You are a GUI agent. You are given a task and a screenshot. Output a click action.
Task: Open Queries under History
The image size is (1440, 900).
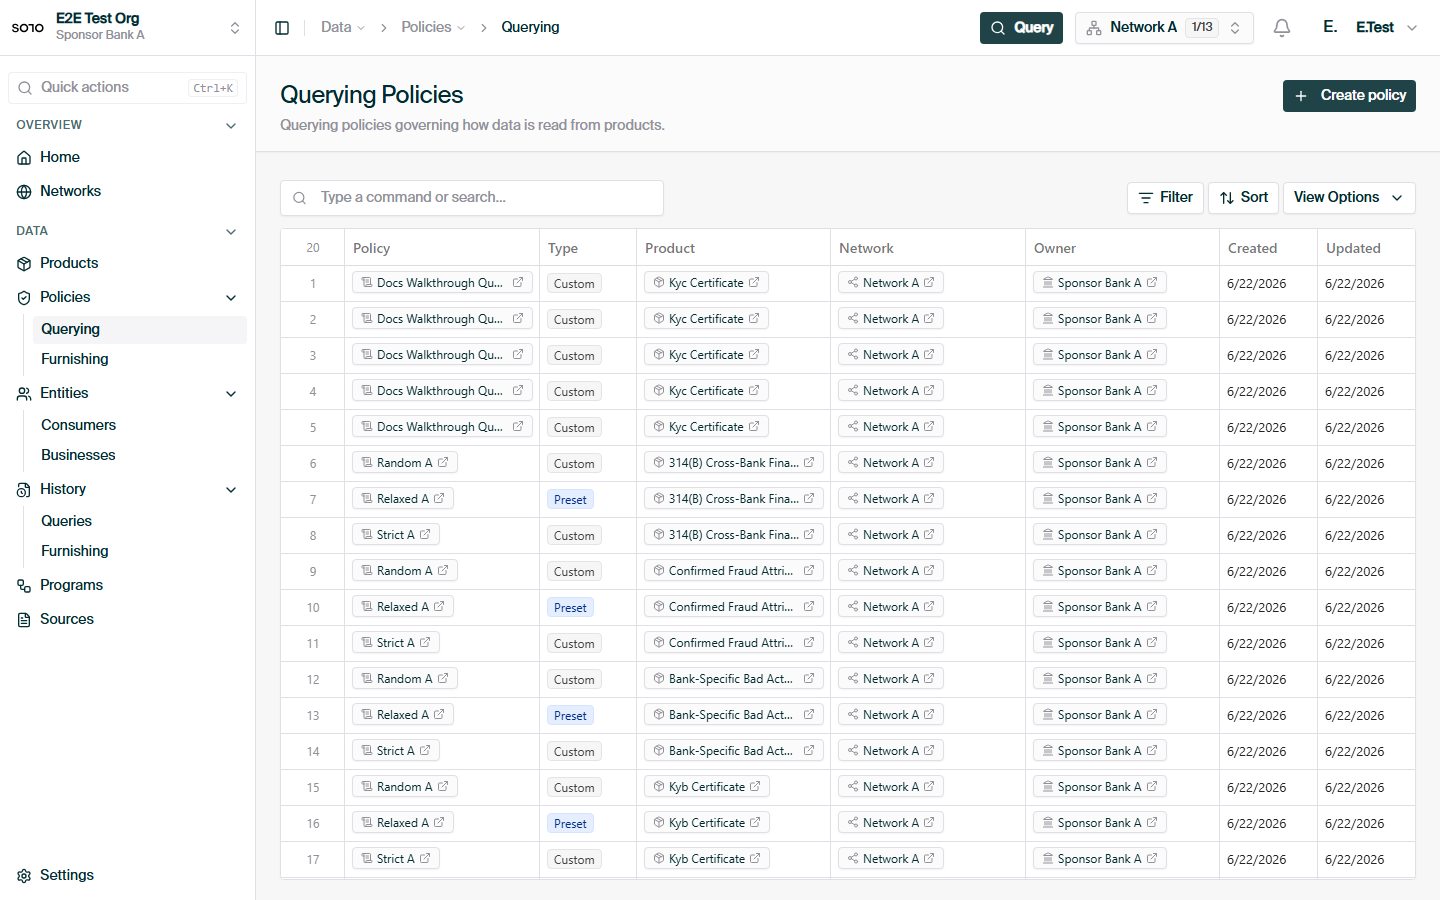click(x=140, y=522)
